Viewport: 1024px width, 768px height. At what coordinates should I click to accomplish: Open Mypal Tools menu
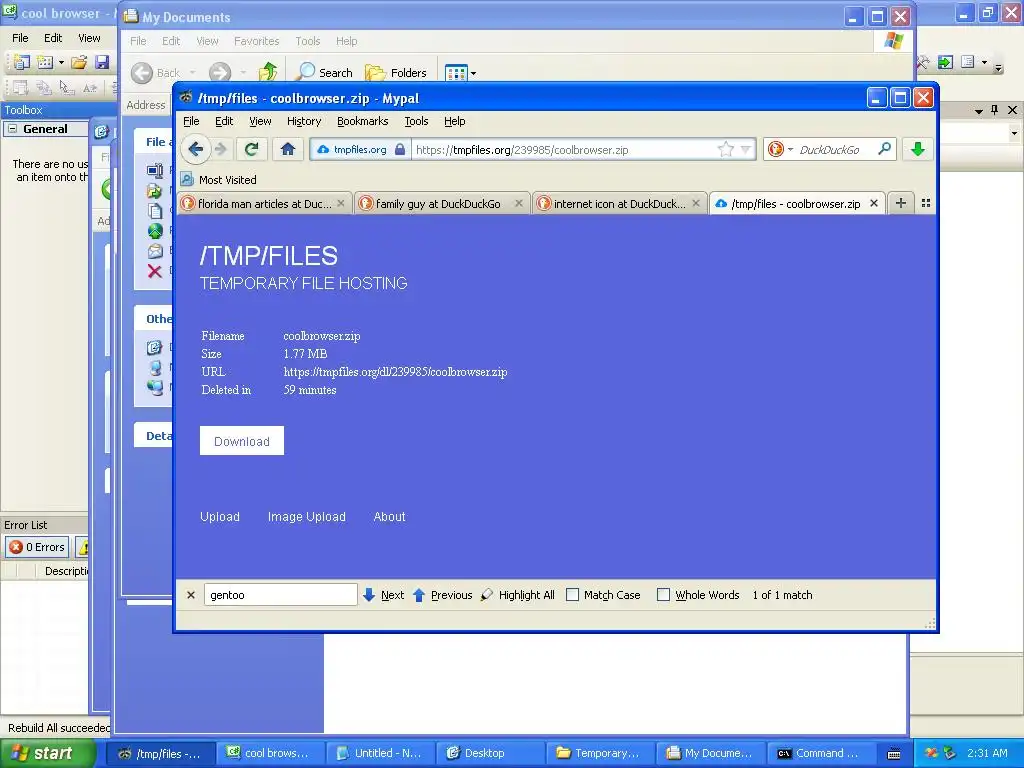click(x=416, y=121)
